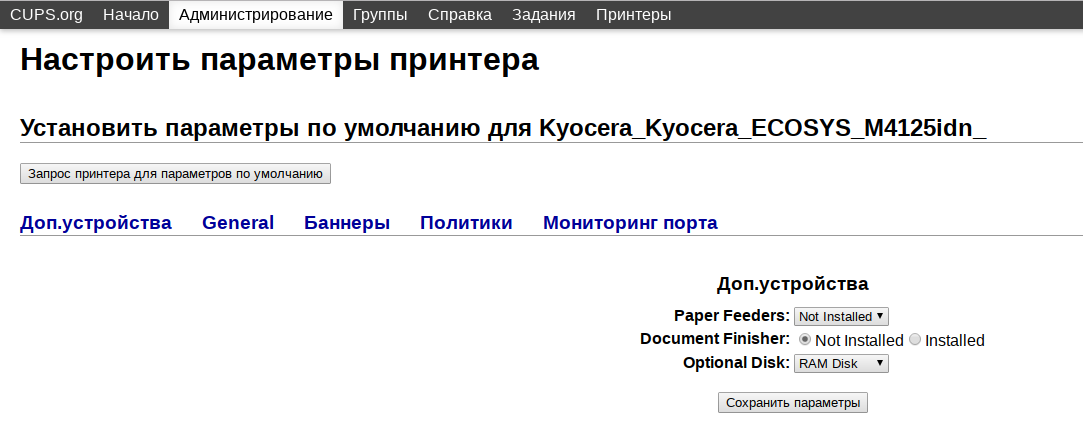1083x446 pixels.
Task: Open the Политики options link
Action: [x=466, y=223]
